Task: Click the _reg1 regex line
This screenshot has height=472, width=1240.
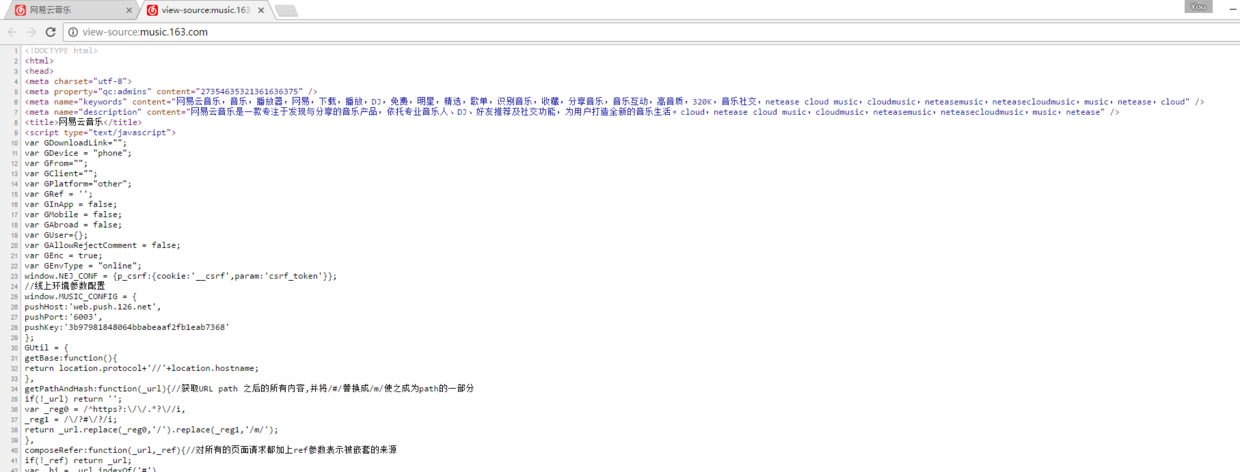Action: point(73,419)
